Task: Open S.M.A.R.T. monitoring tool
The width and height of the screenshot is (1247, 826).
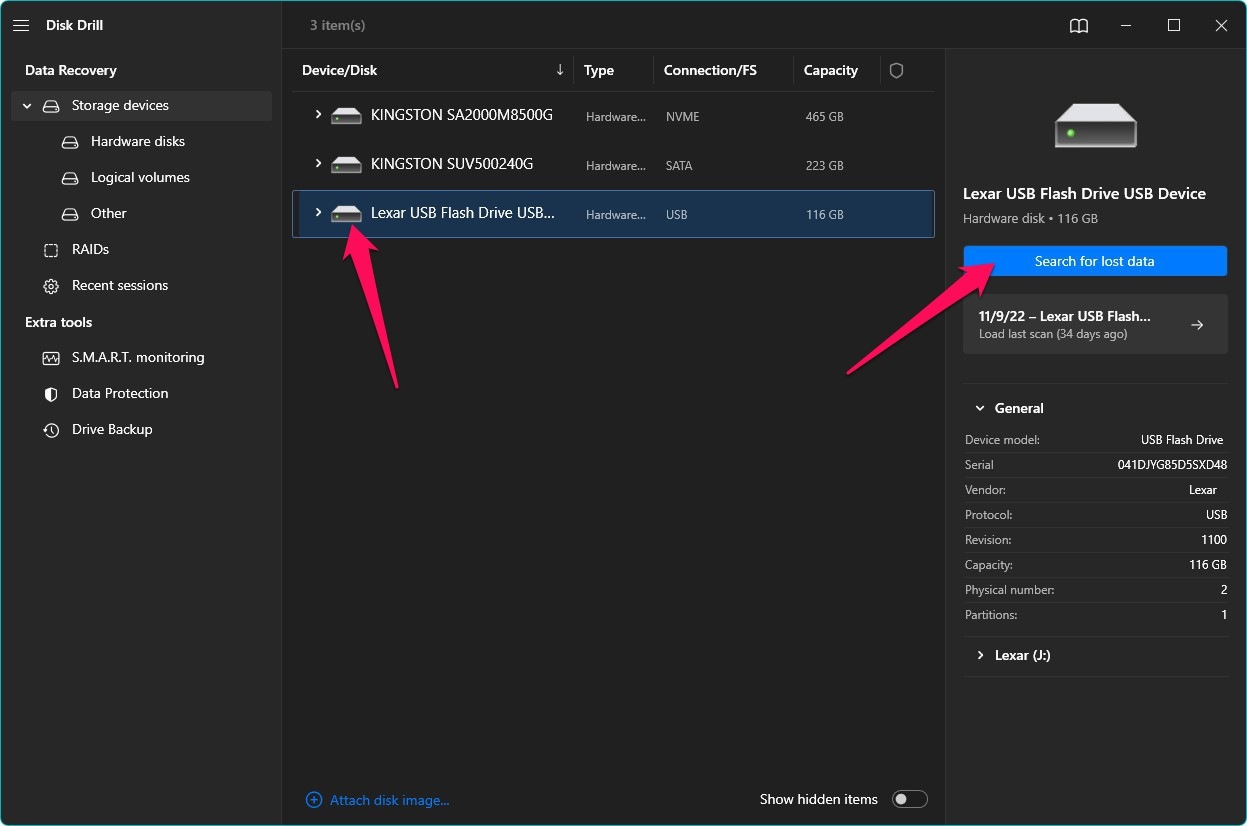Action: click(x=138, y=358)
